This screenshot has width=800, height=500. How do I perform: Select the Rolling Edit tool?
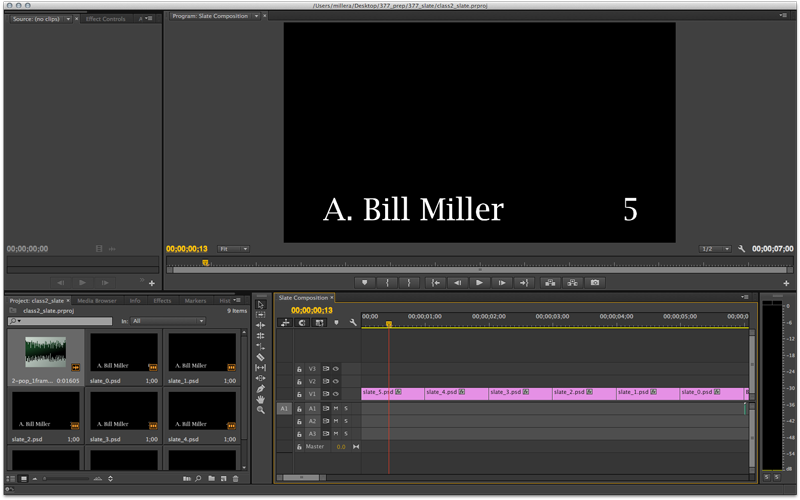click(261, 336)
